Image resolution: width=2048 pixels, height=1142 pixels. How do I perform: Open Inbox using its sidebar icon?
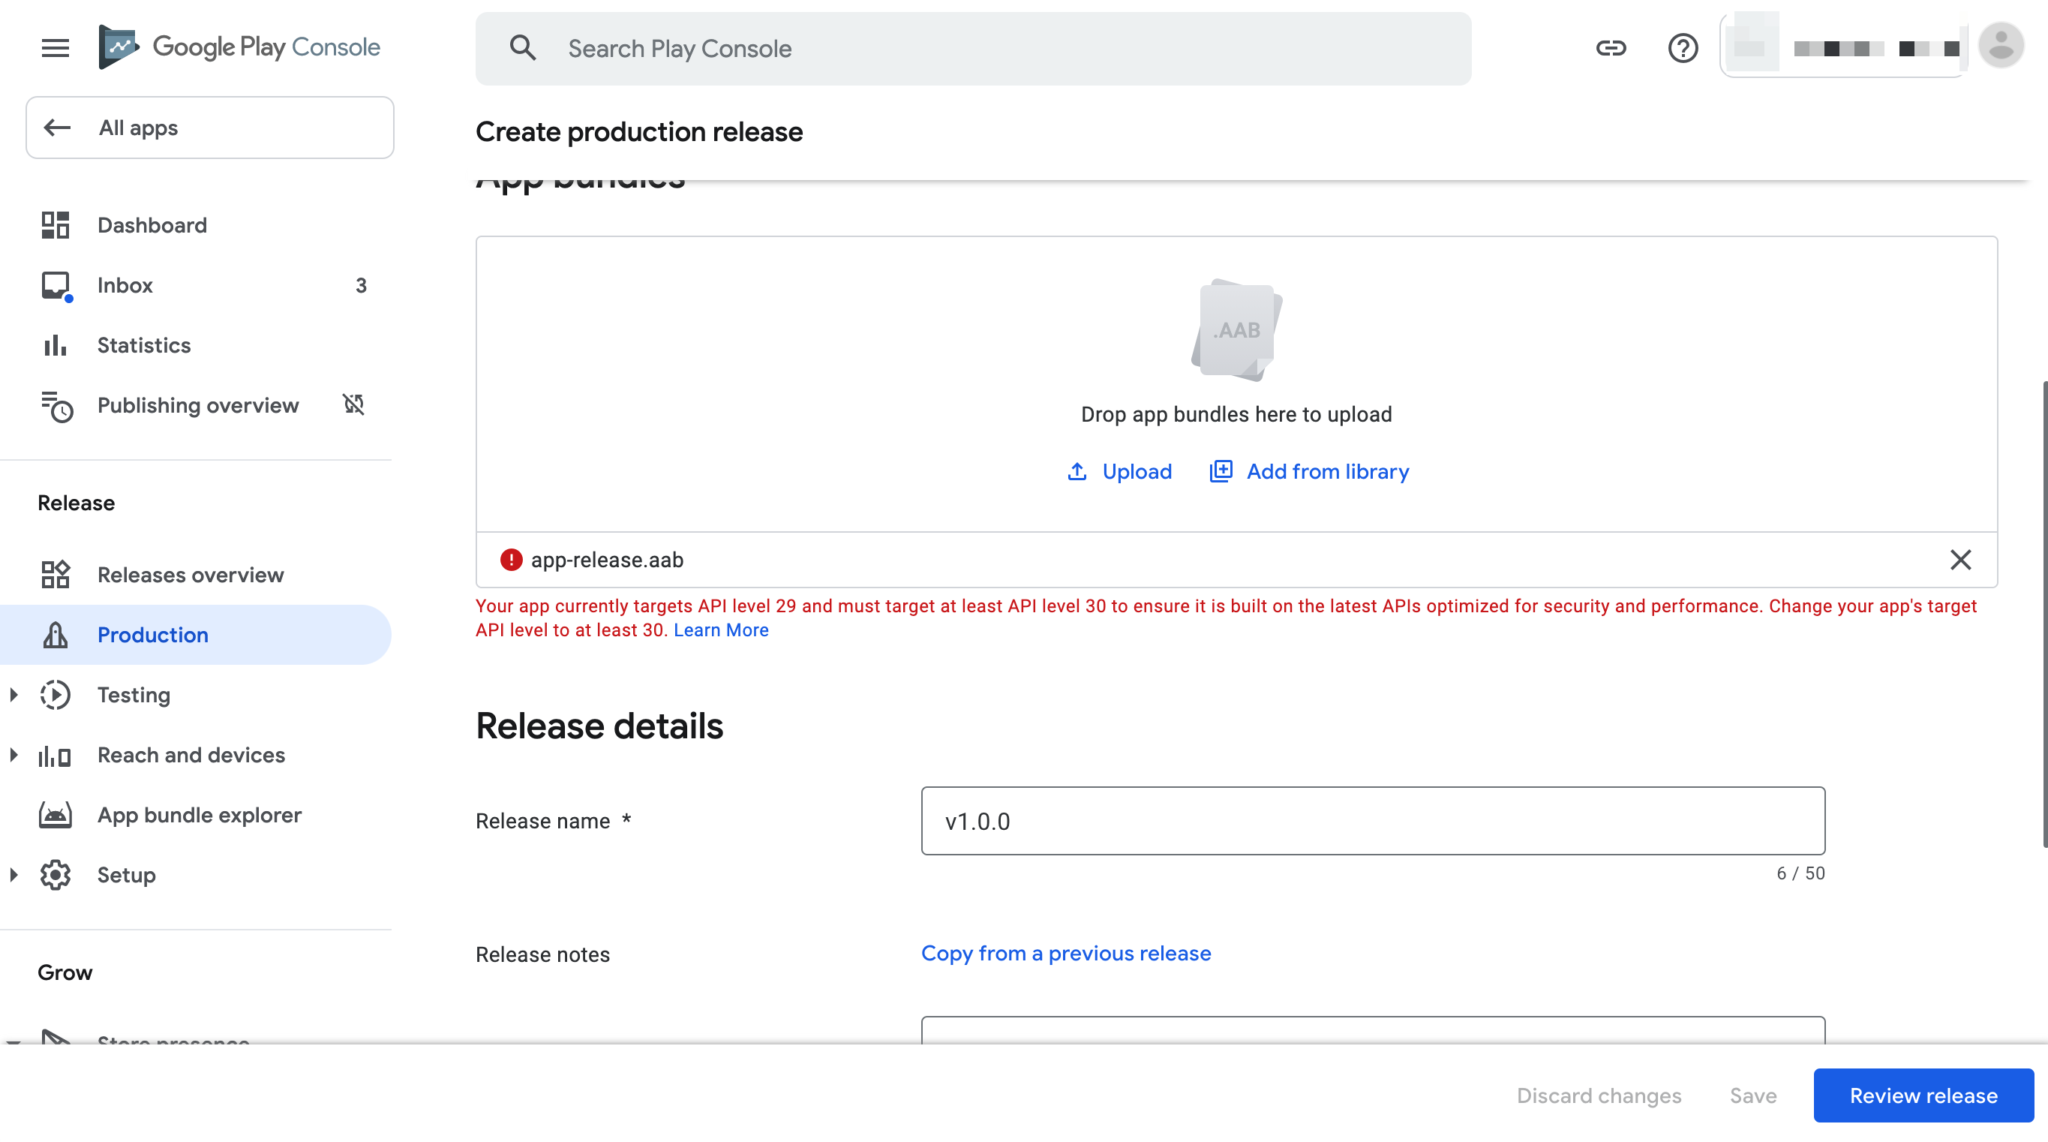click(x=56, y=285)
